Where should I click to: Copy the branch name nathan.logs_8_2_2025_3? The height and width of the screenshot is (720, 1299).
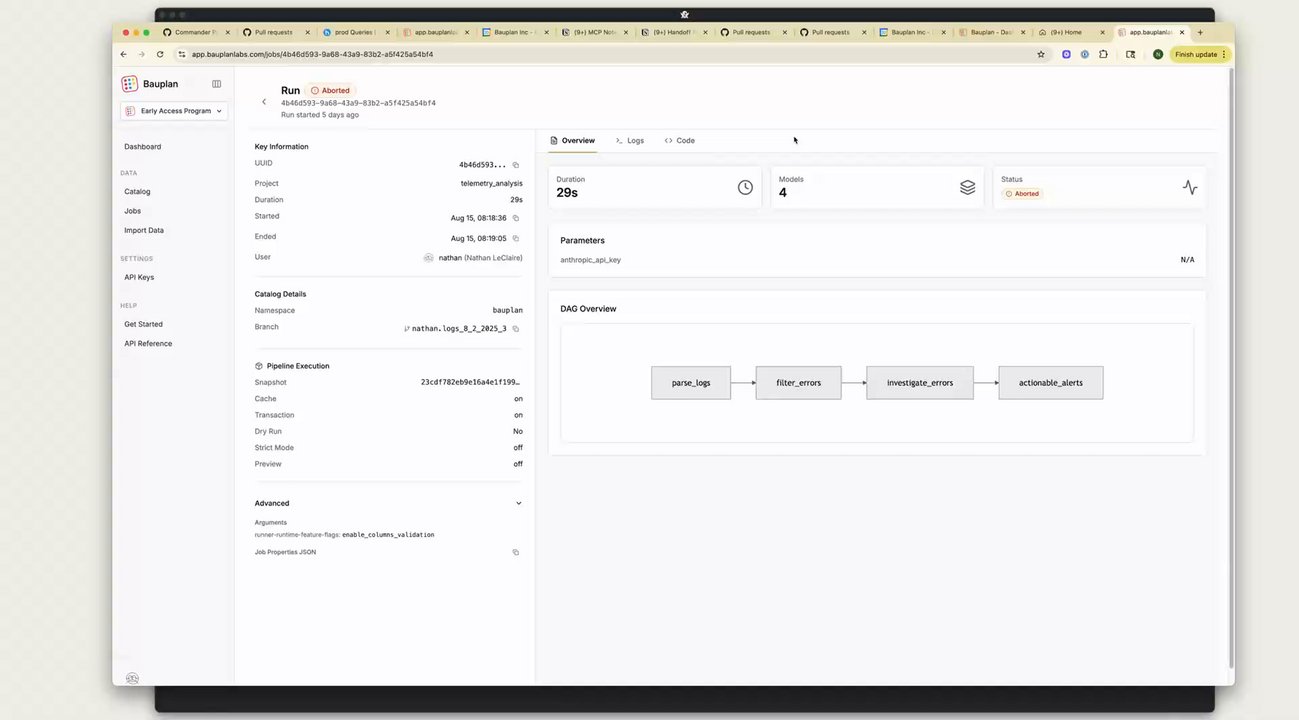(516, 329)
